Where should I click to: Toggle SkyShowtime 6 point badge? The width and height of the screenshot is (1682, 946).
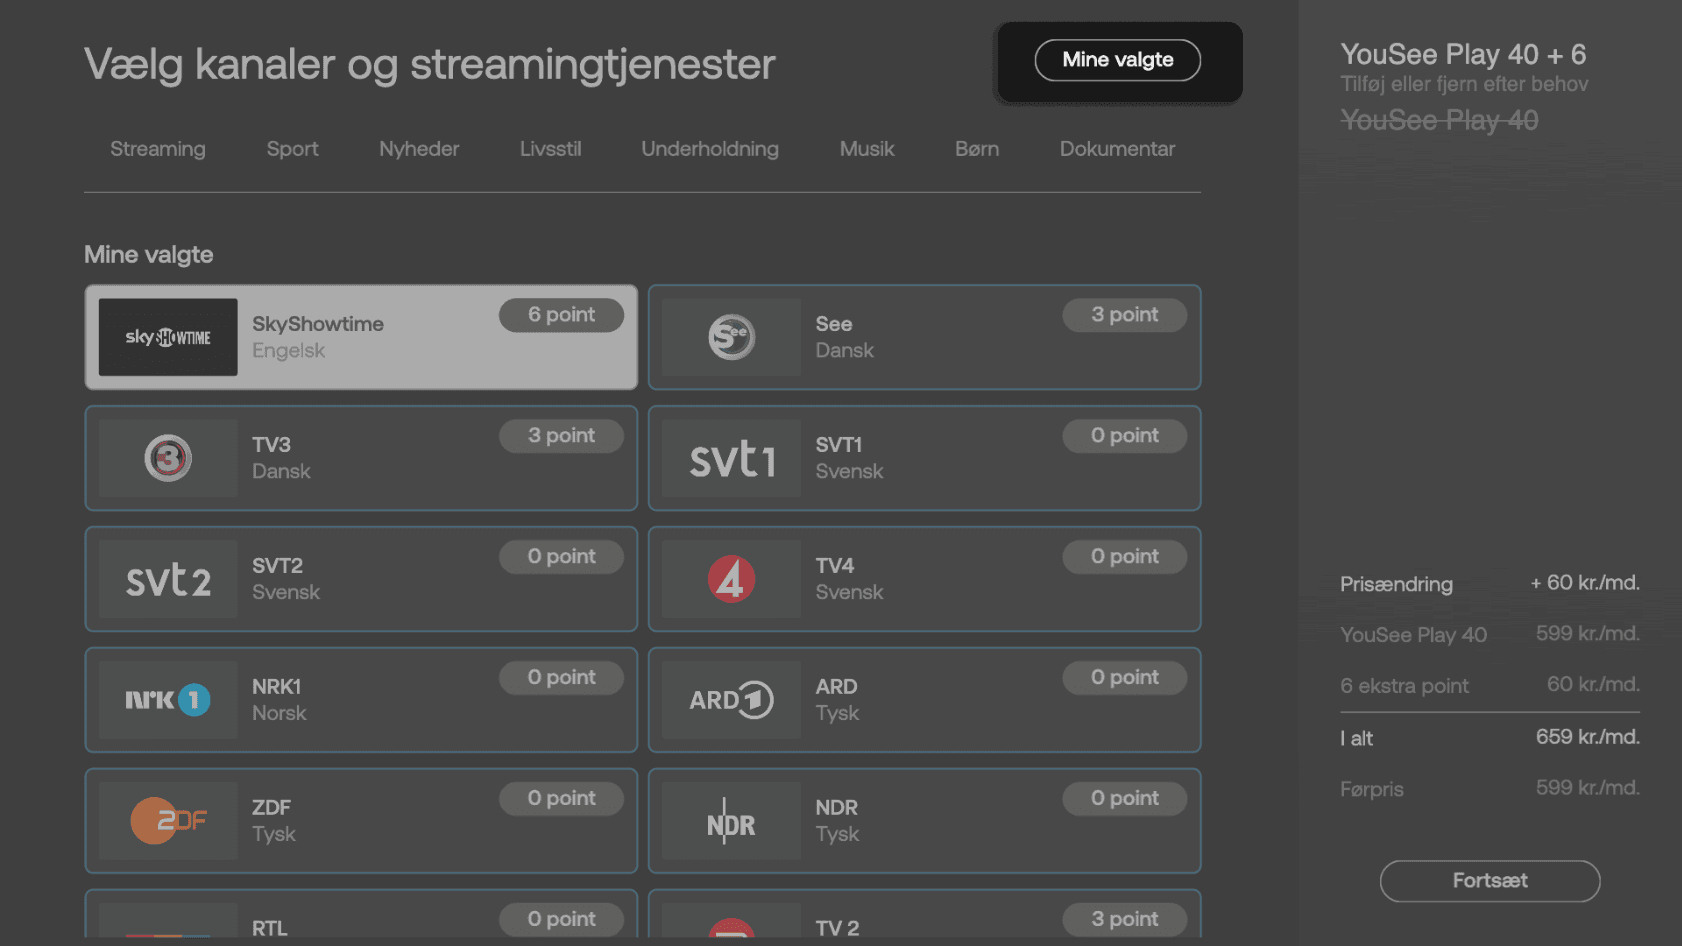pos(561,315)
